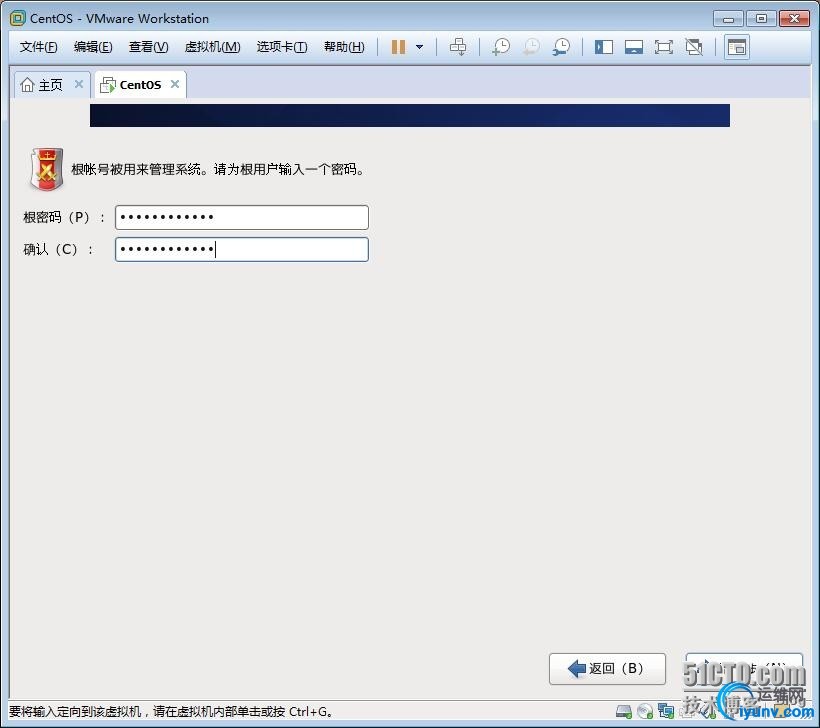Open the 帮助(H) menu
This screenshot has height=728, width=820.
click(x=344, y=47)
